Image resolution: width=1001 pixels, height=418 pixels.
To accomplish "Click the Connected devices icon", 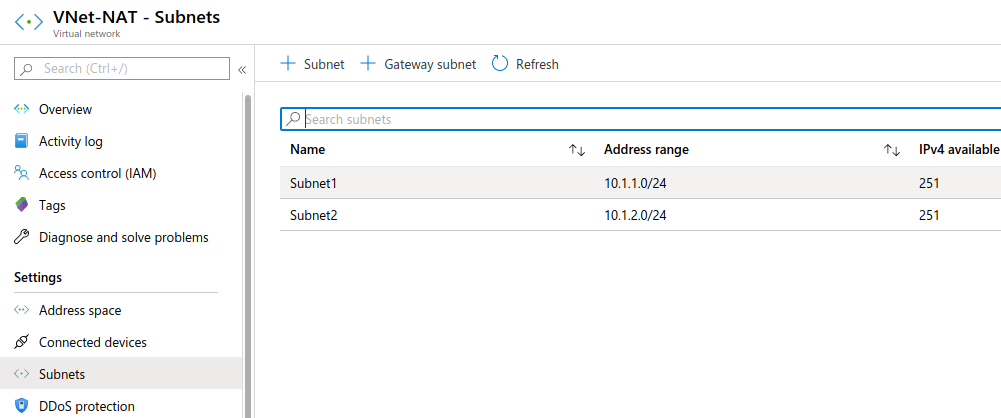I will (21, 342).
